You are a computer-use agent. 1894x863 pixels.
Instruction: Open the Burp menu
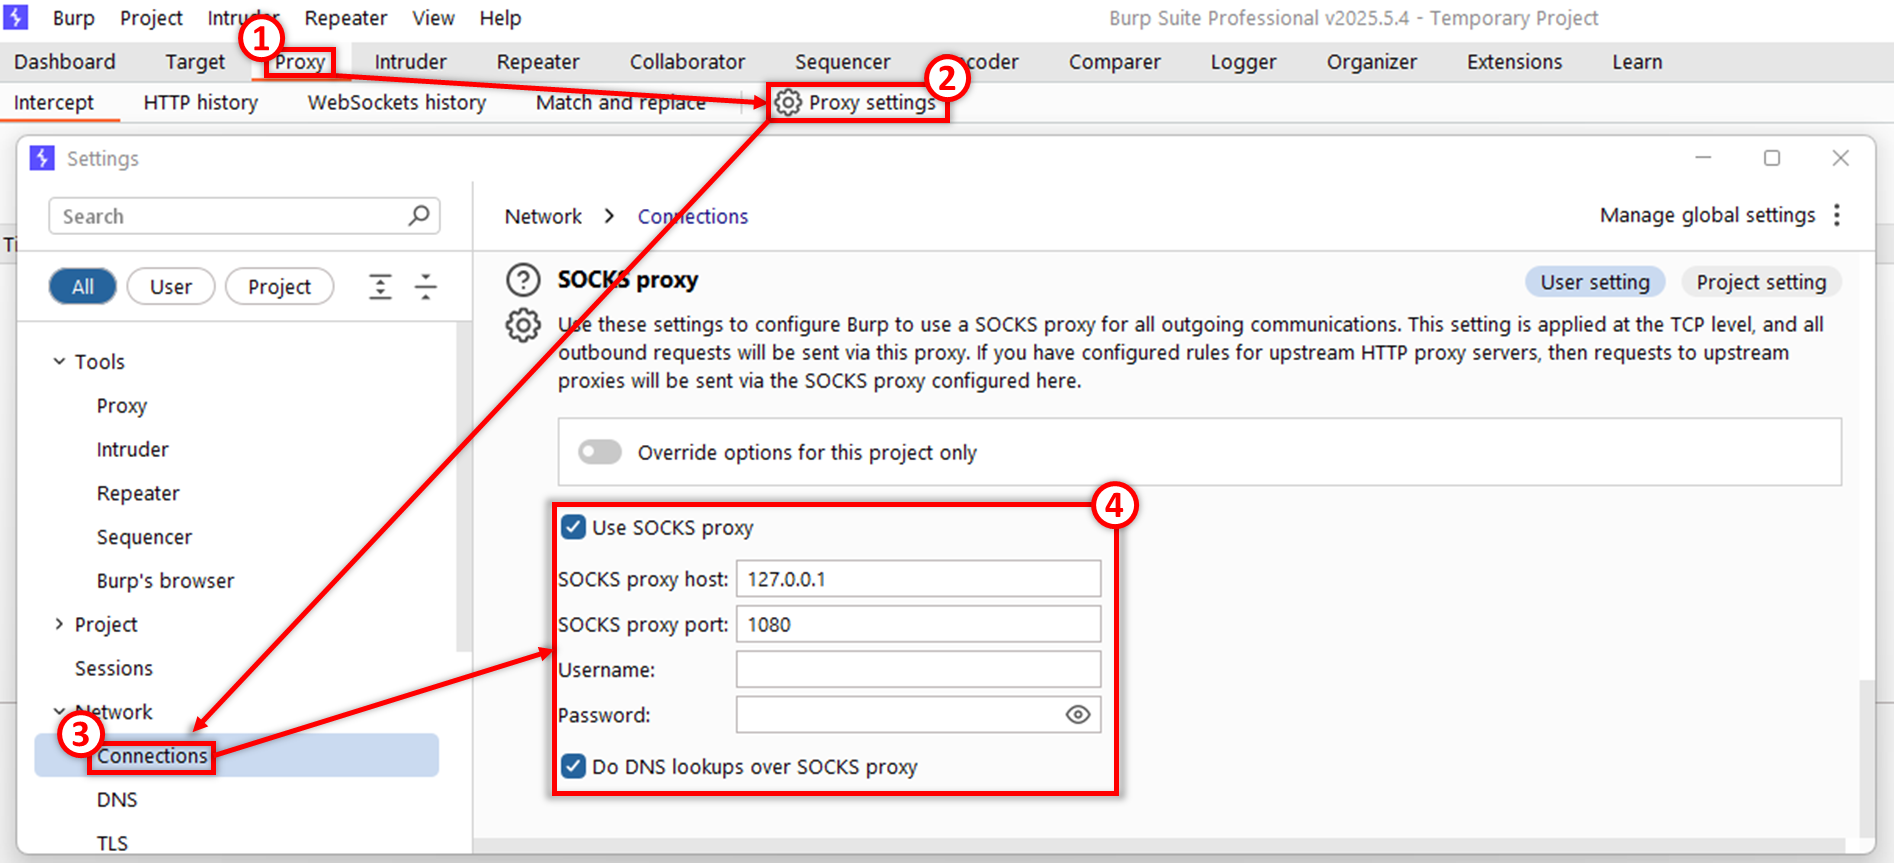(x=73, y=18)
